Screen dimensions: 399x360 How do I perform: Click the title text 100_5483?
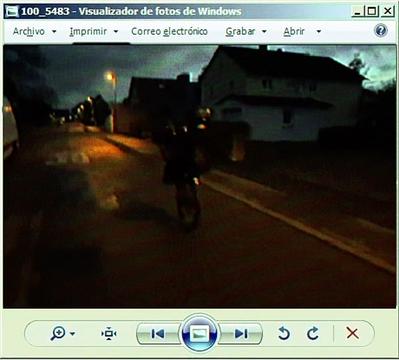(45, 12)
